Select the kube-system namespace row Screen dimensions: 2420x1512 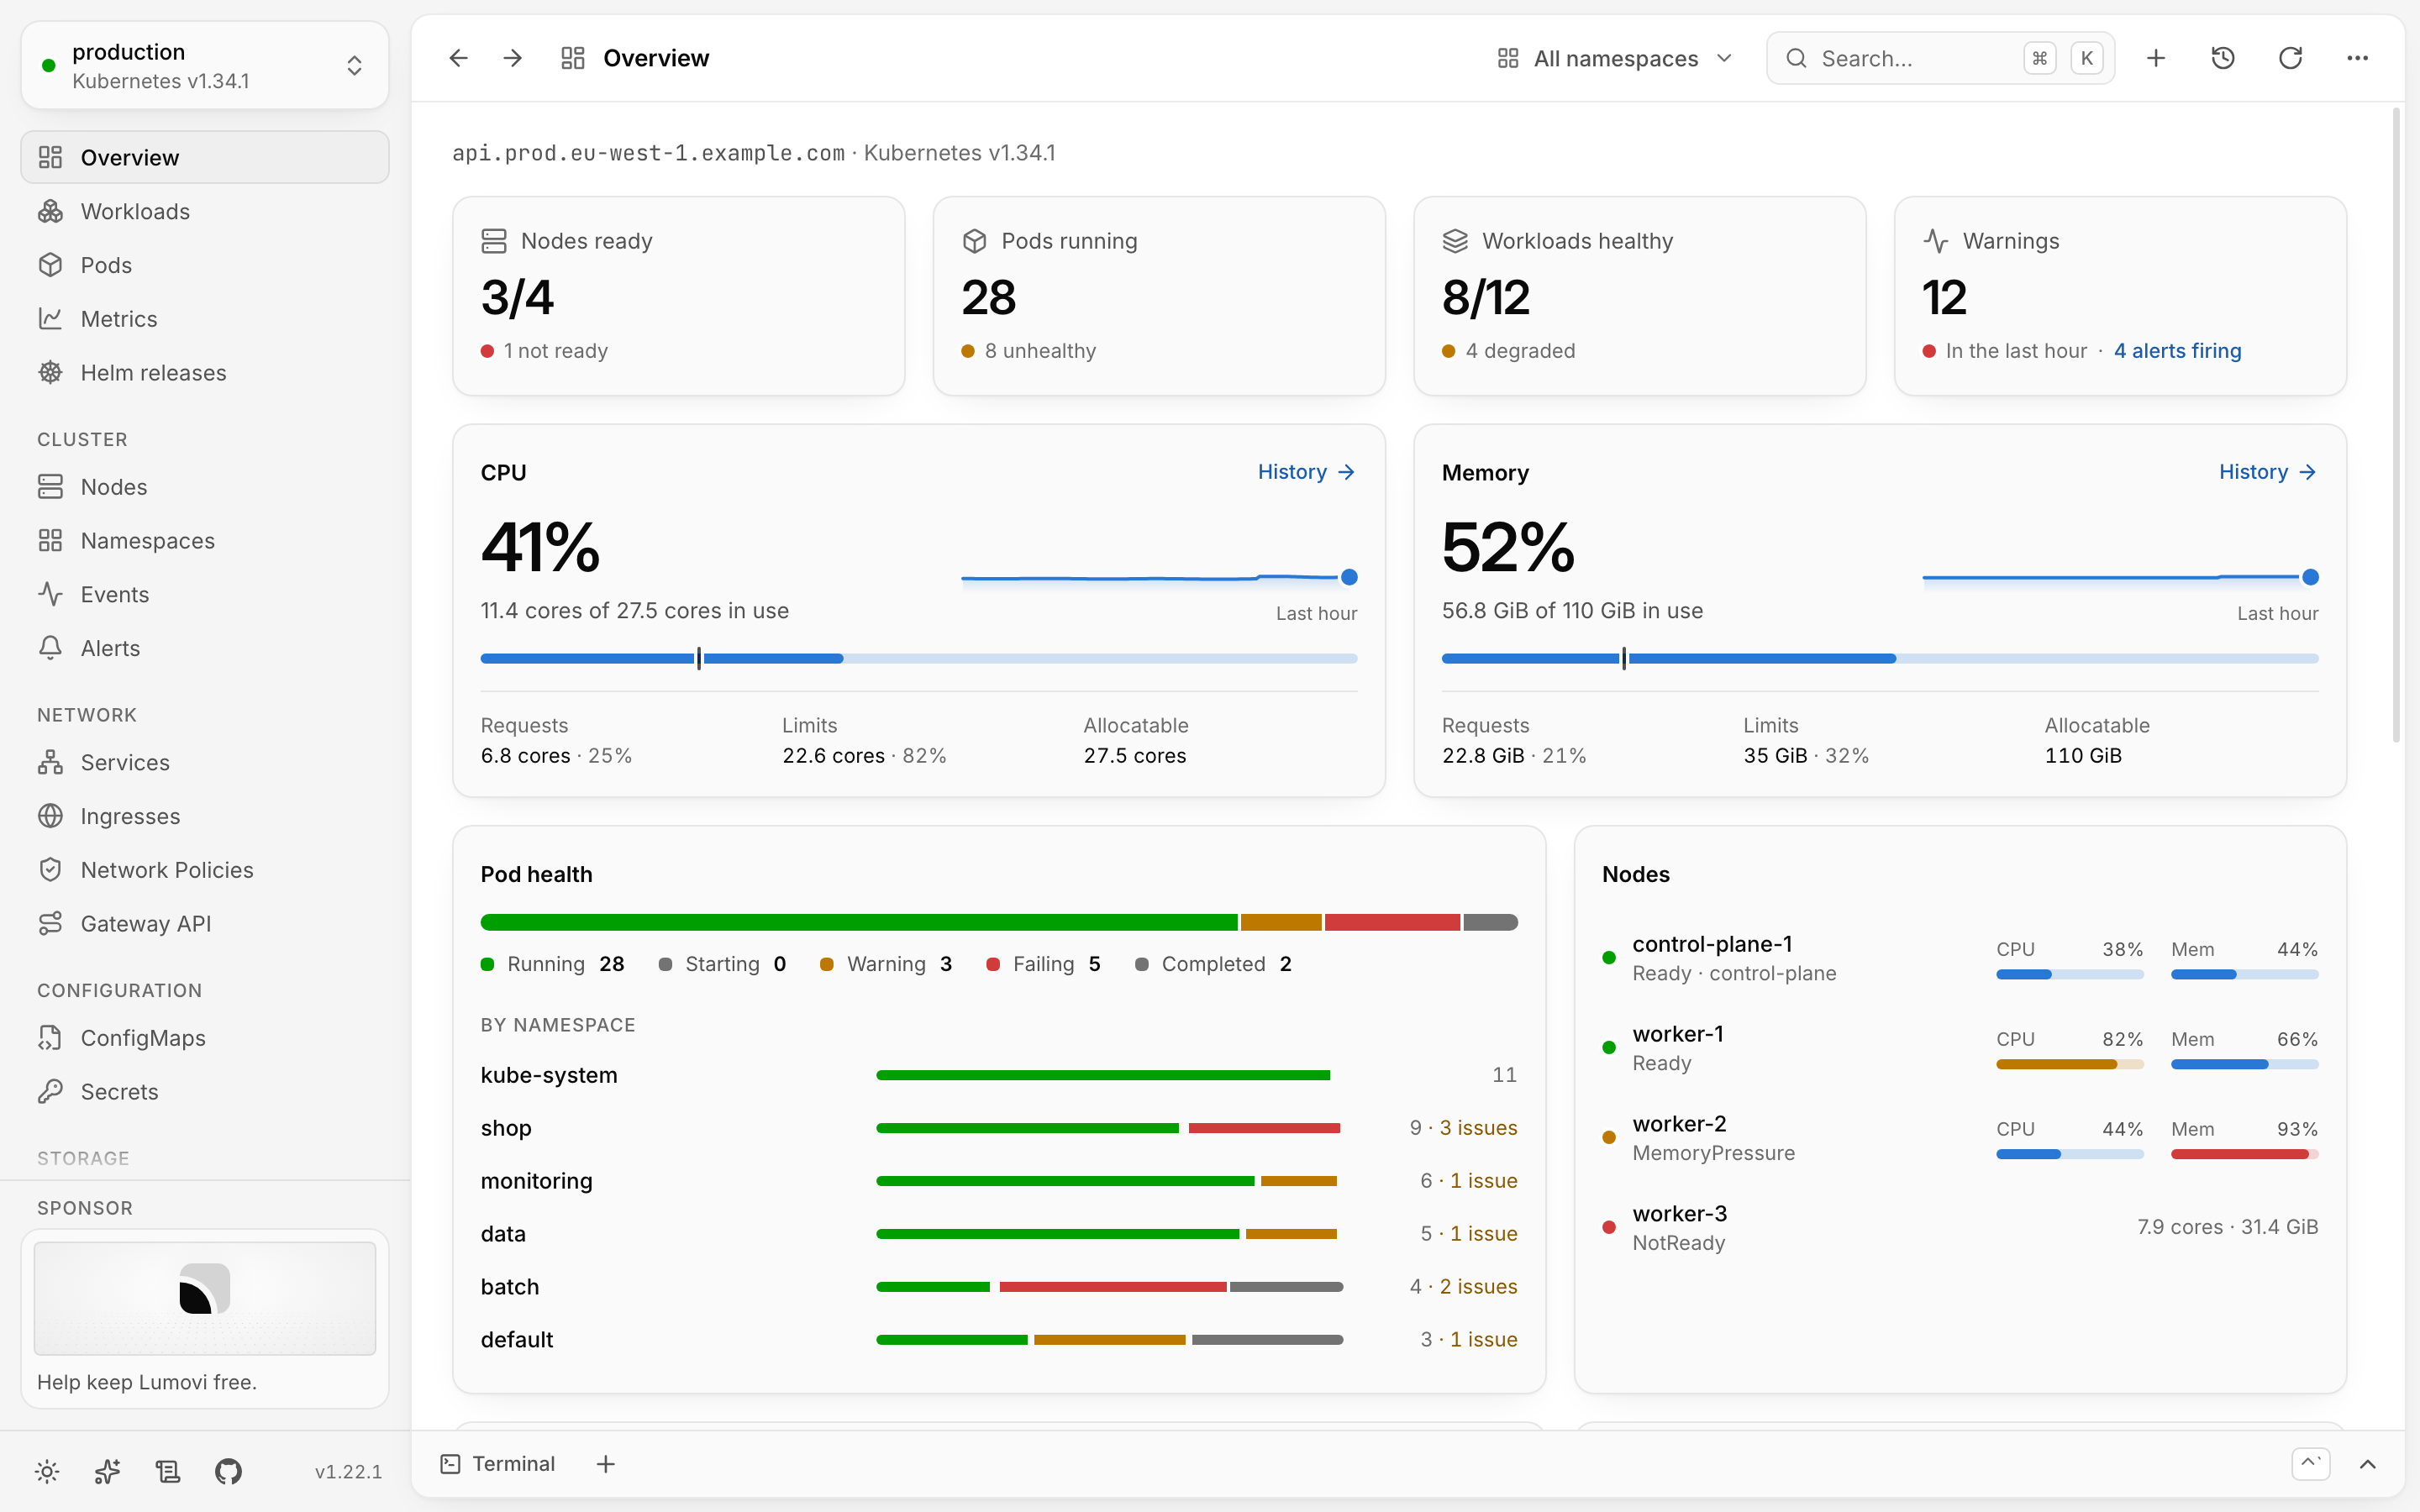(999, 1075)
